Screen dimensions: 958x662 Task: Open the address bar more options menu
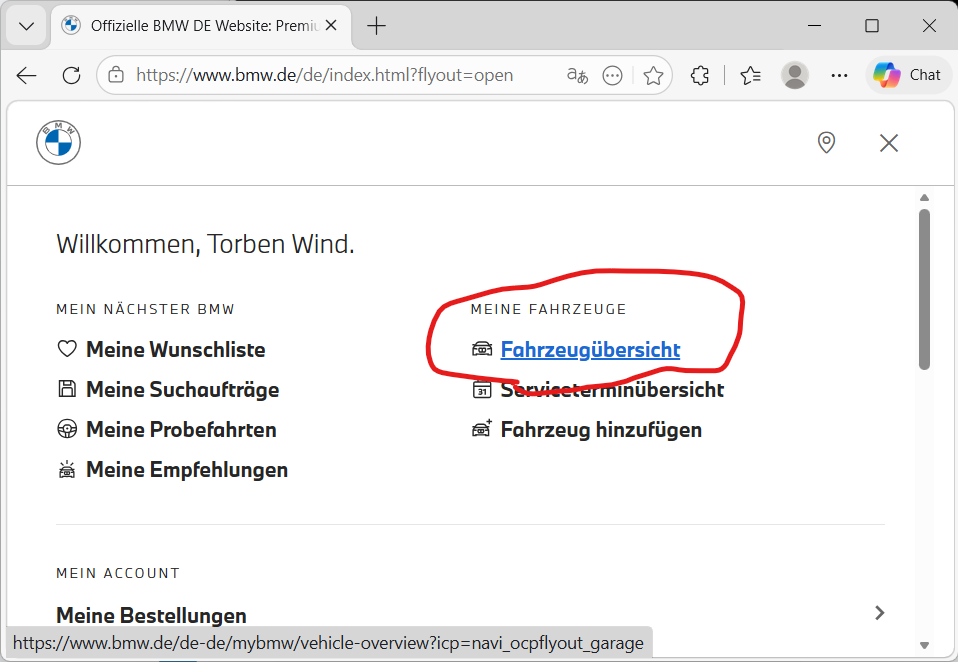point(612,74)
